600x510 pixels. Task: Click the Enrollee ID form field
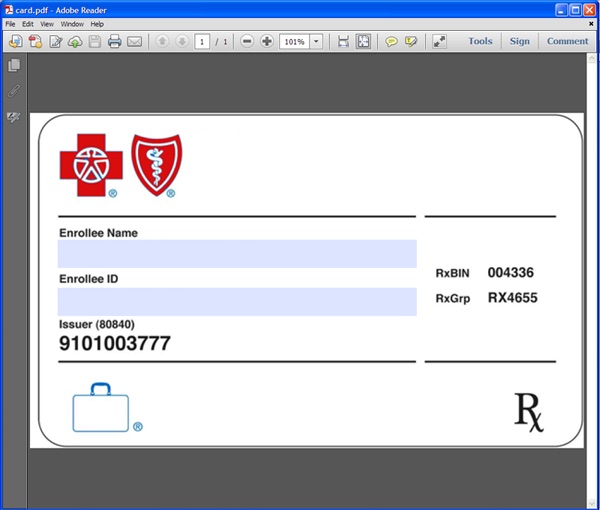click(237, 302)
